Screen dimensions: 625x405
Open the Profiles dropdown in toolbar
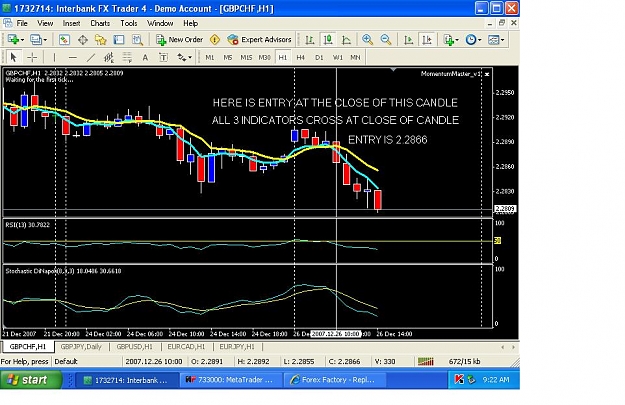(x=39, y=39)
